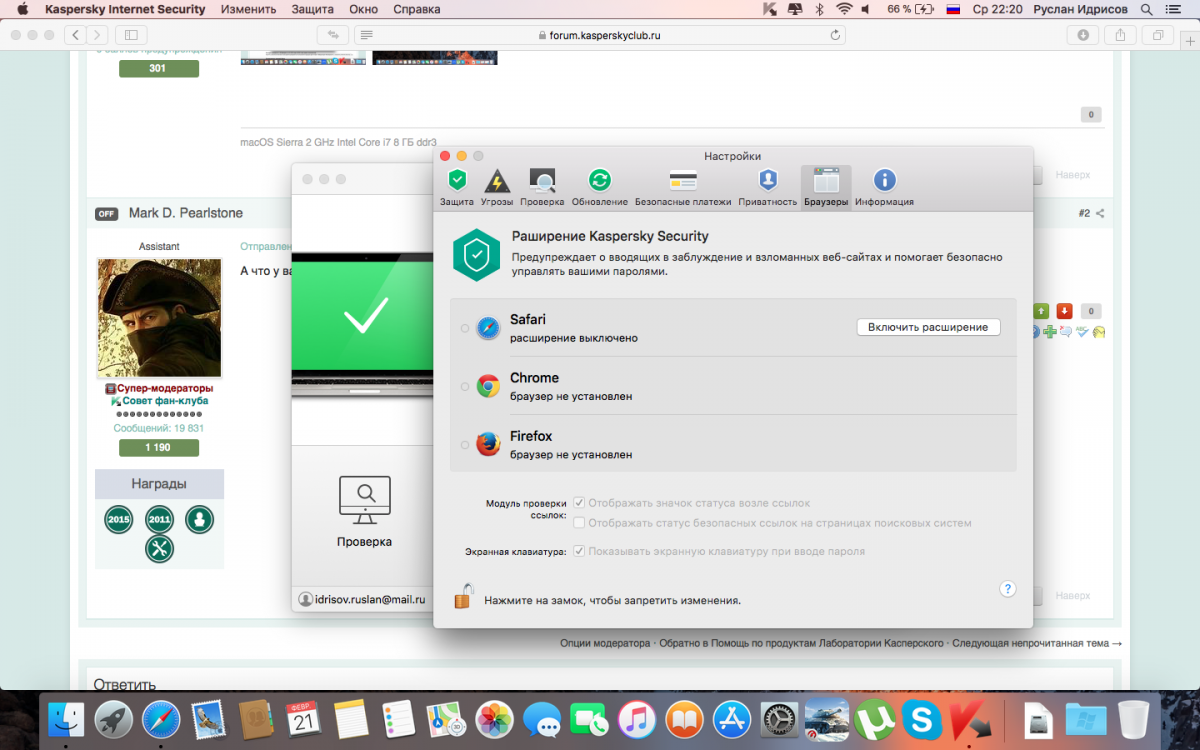The height and width of the screenshot is (750, 1200).
Task: Click Kaspersky K icon in menu bar
Action: click(769, 9)
